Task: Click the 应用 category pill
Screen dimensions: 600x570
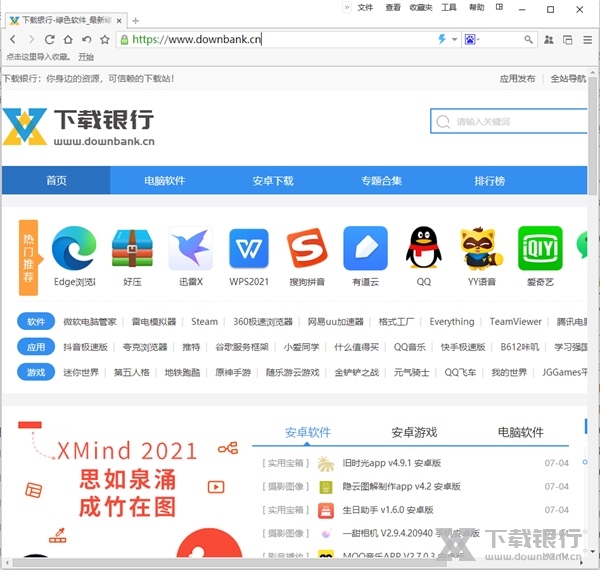Action: (36, 347)
